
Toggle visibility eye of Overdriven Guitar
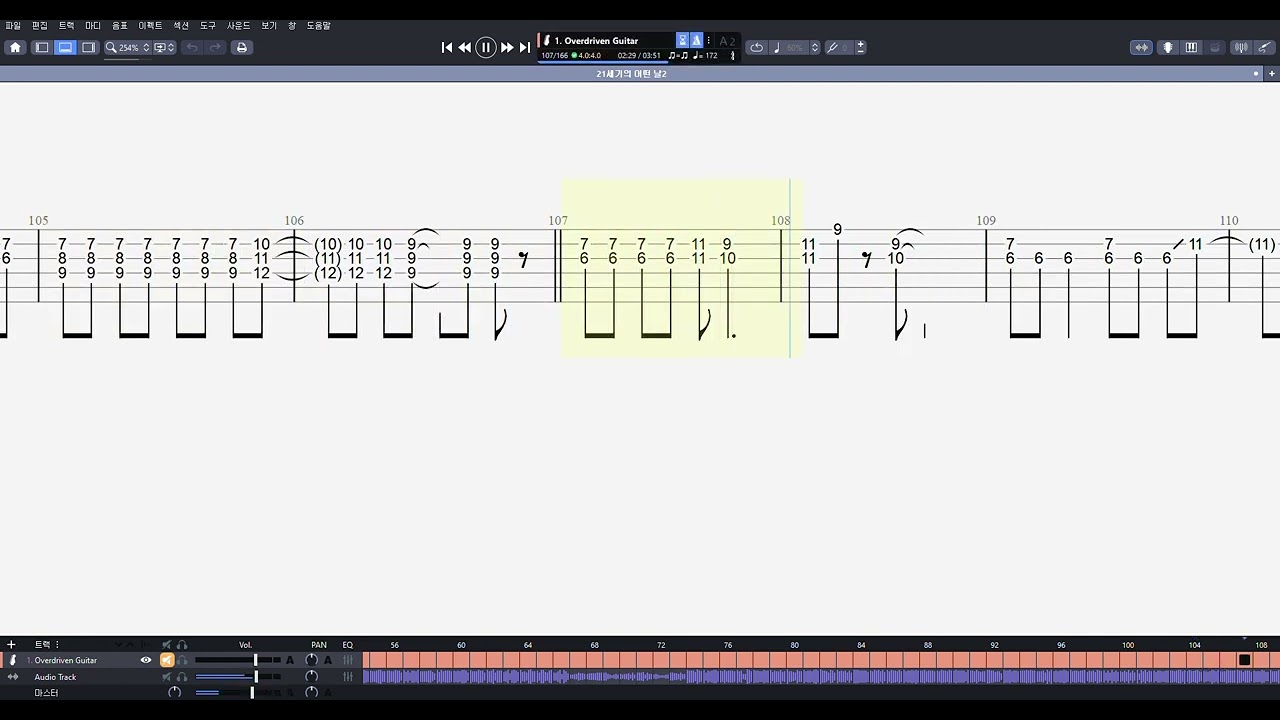click(146, 660)
